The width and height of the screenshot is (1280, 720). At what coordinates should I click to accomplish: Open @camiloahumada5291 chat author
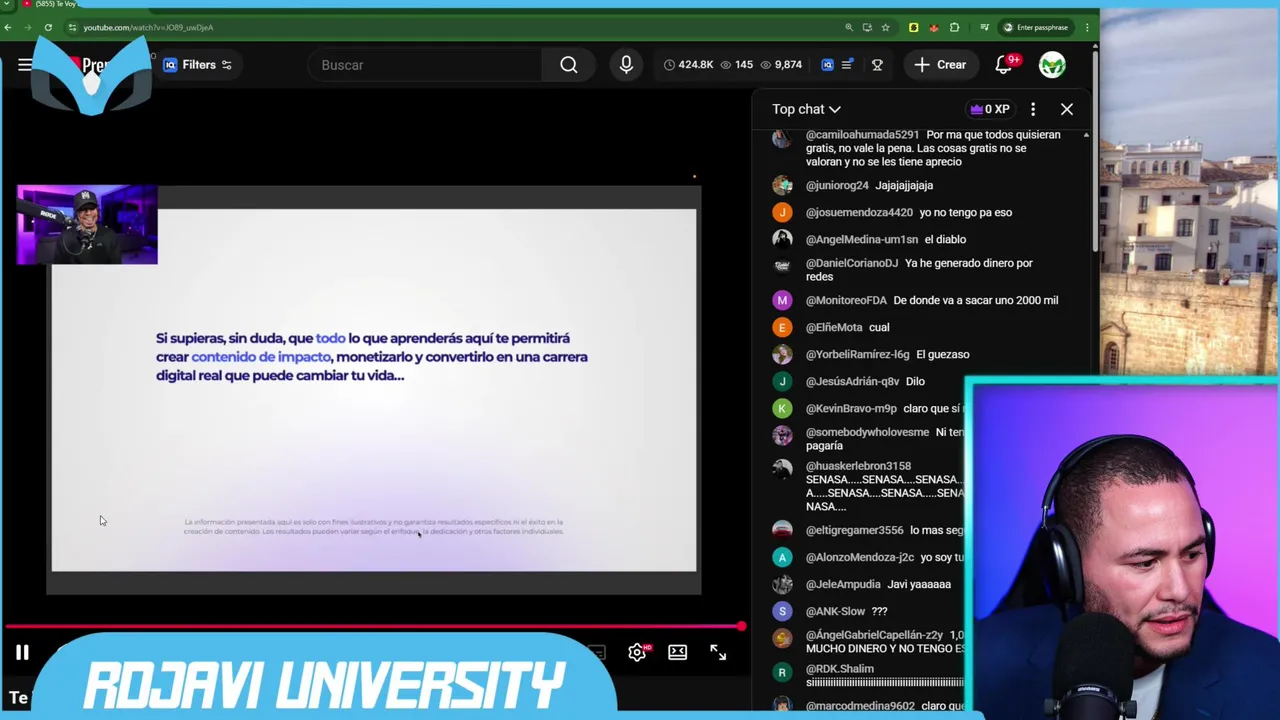[x=862, y=134]
